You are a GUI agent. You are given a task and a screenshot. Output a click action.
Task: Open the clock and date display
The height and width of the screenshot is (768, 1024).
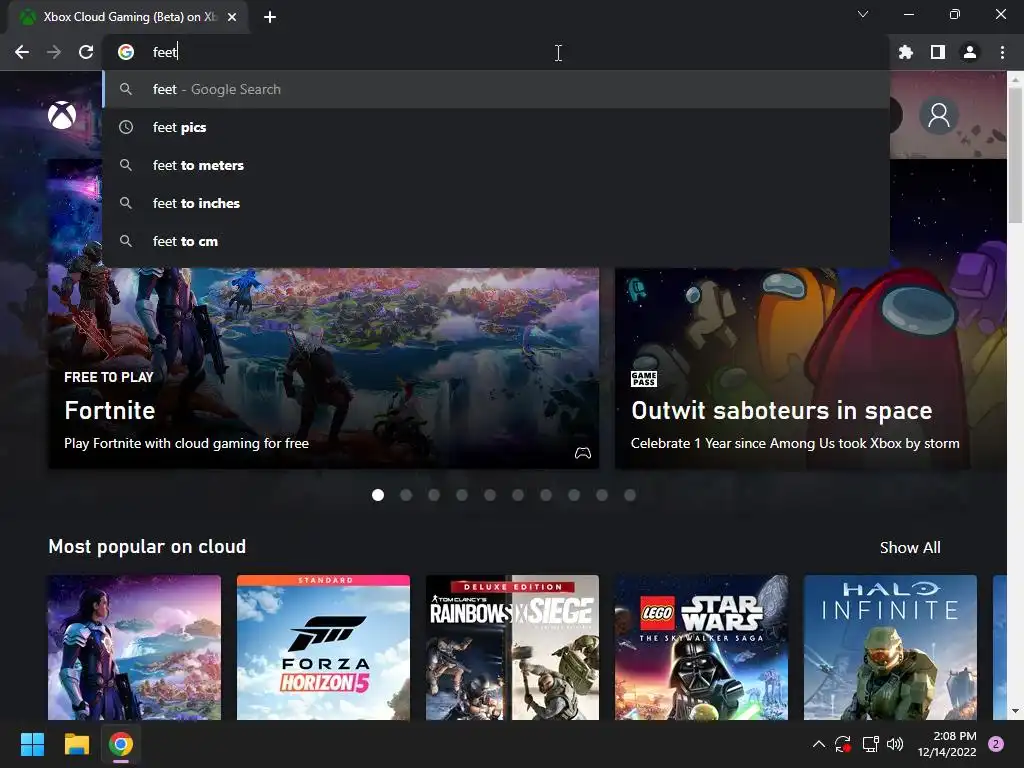947,744
